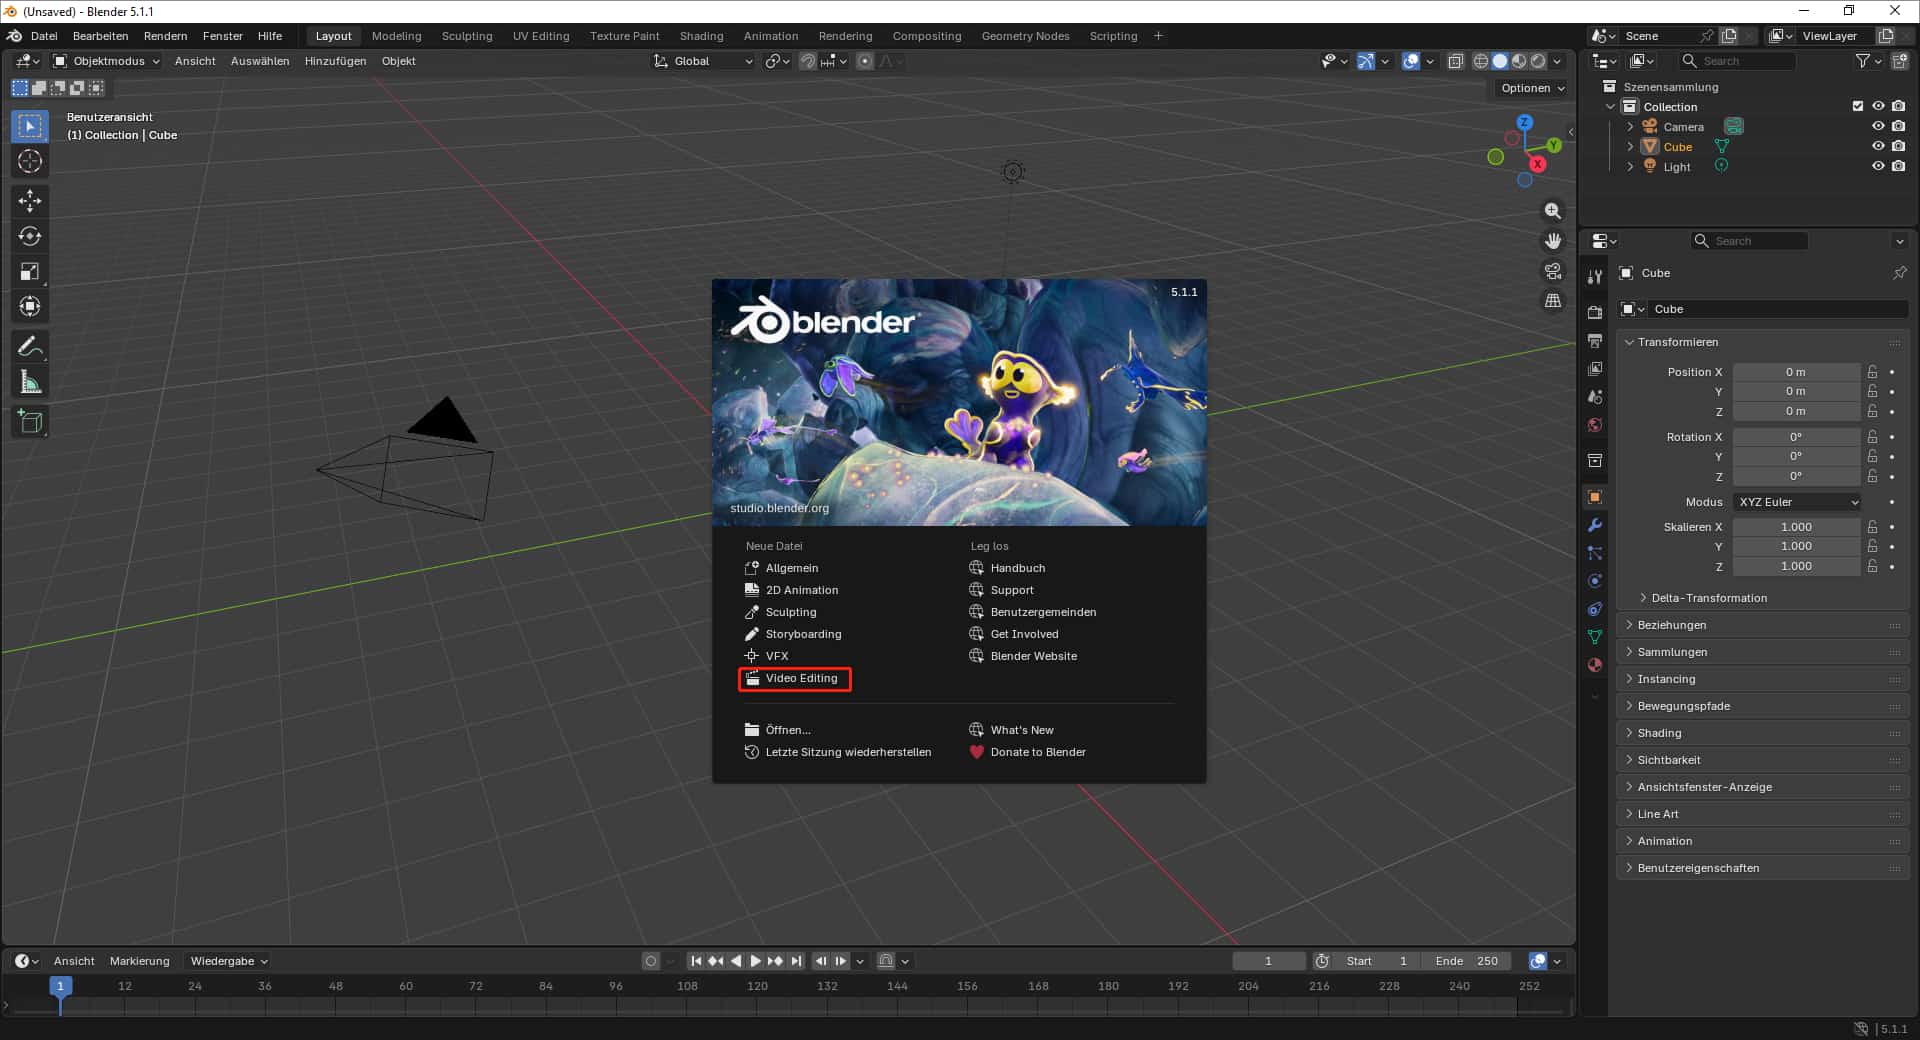Toggle camera view icon in viewport
1920x1040 pixels.
[1553, 271]
